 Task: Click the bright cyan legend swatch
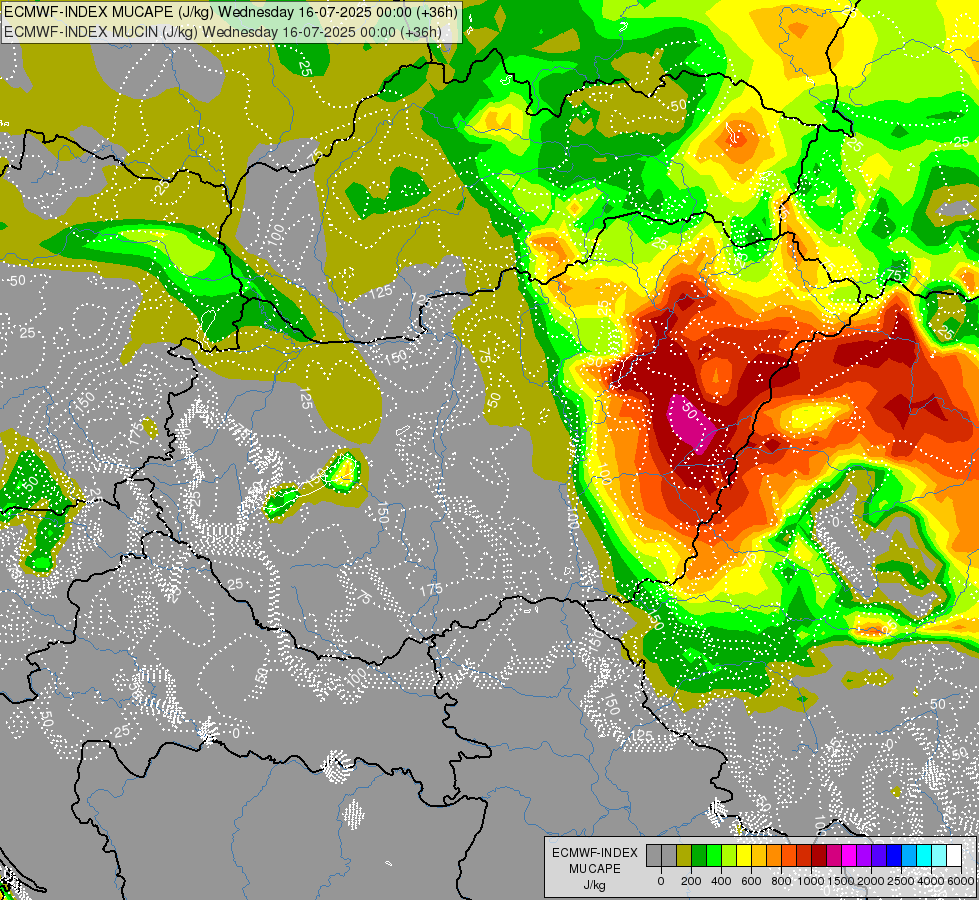[924, 856]
